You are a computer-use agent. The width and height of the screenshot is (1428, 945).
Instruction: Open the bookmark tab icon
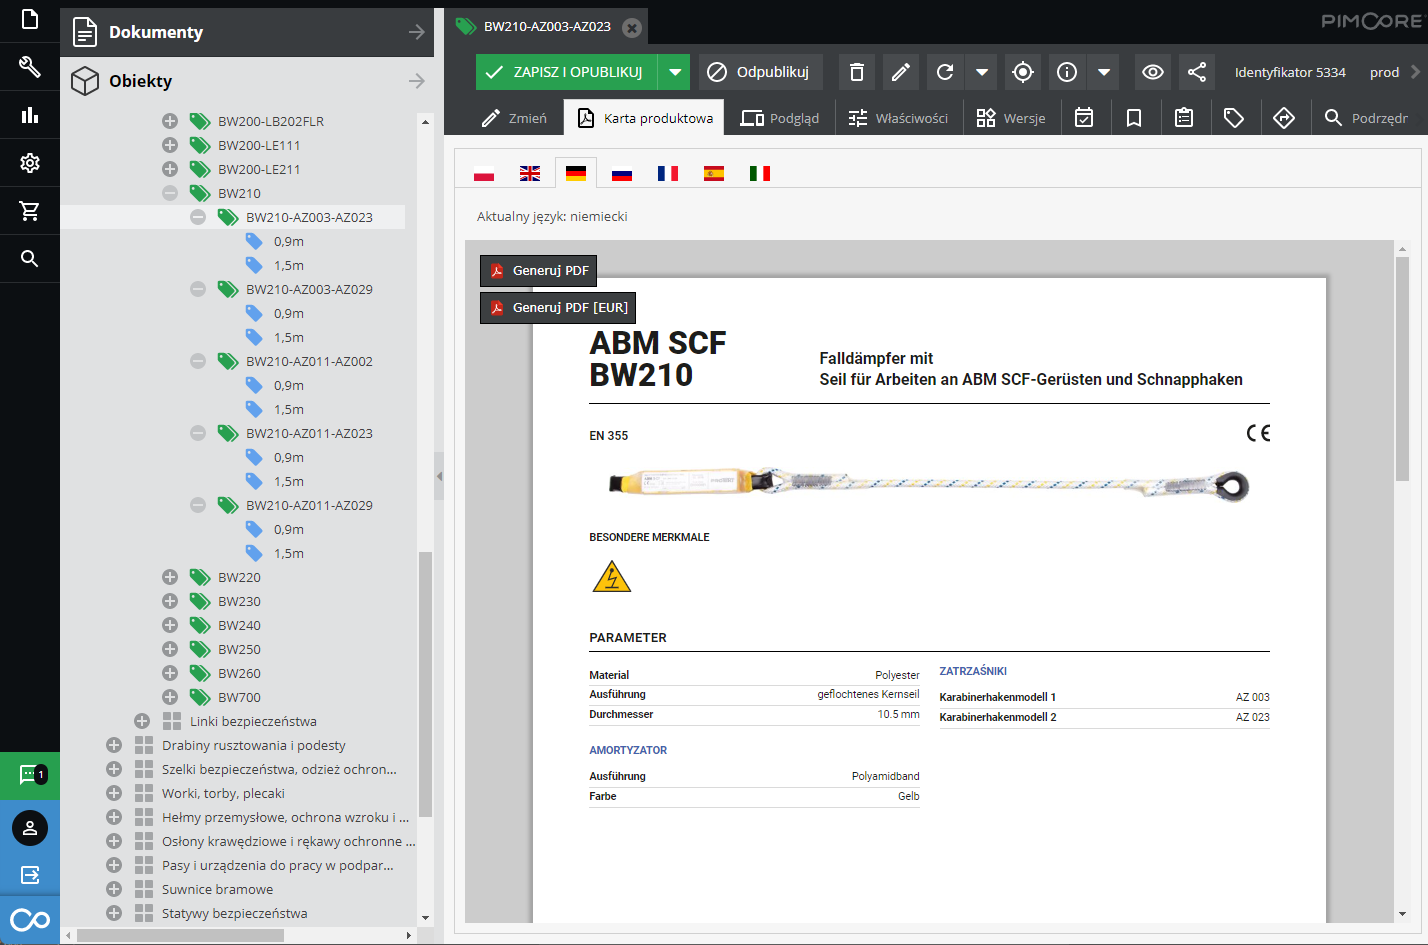[x=1134, y=118]
